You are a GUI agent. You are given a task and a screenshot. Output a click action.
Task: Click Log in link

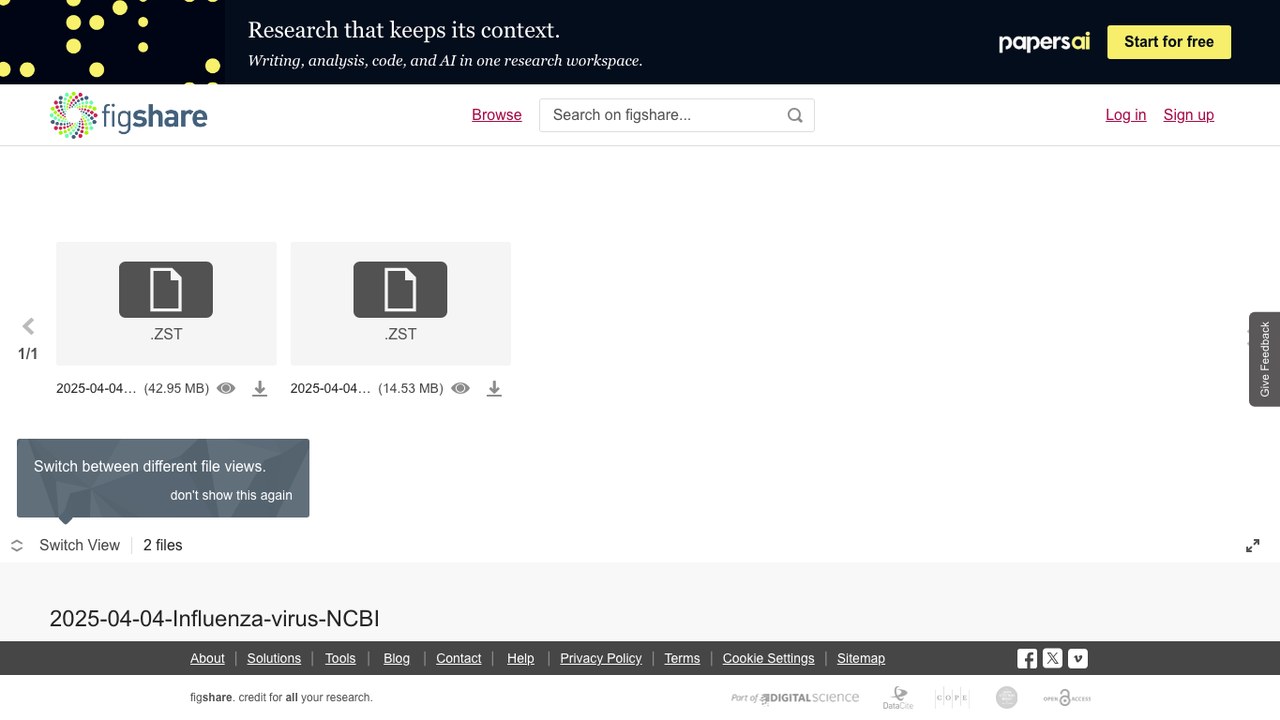[x=1126, y=115]
